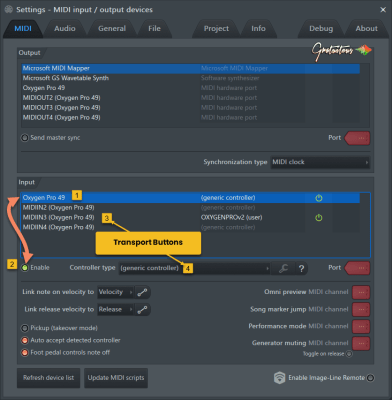This screenshot has height=400, width=392.
Task: Click Refresh device list button
Action: click(x=49, y=378)
